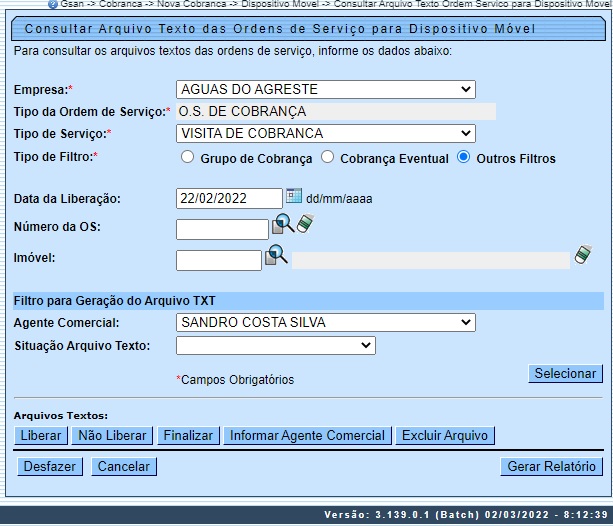Select Outros Filtros radio button

coord(463,157)
